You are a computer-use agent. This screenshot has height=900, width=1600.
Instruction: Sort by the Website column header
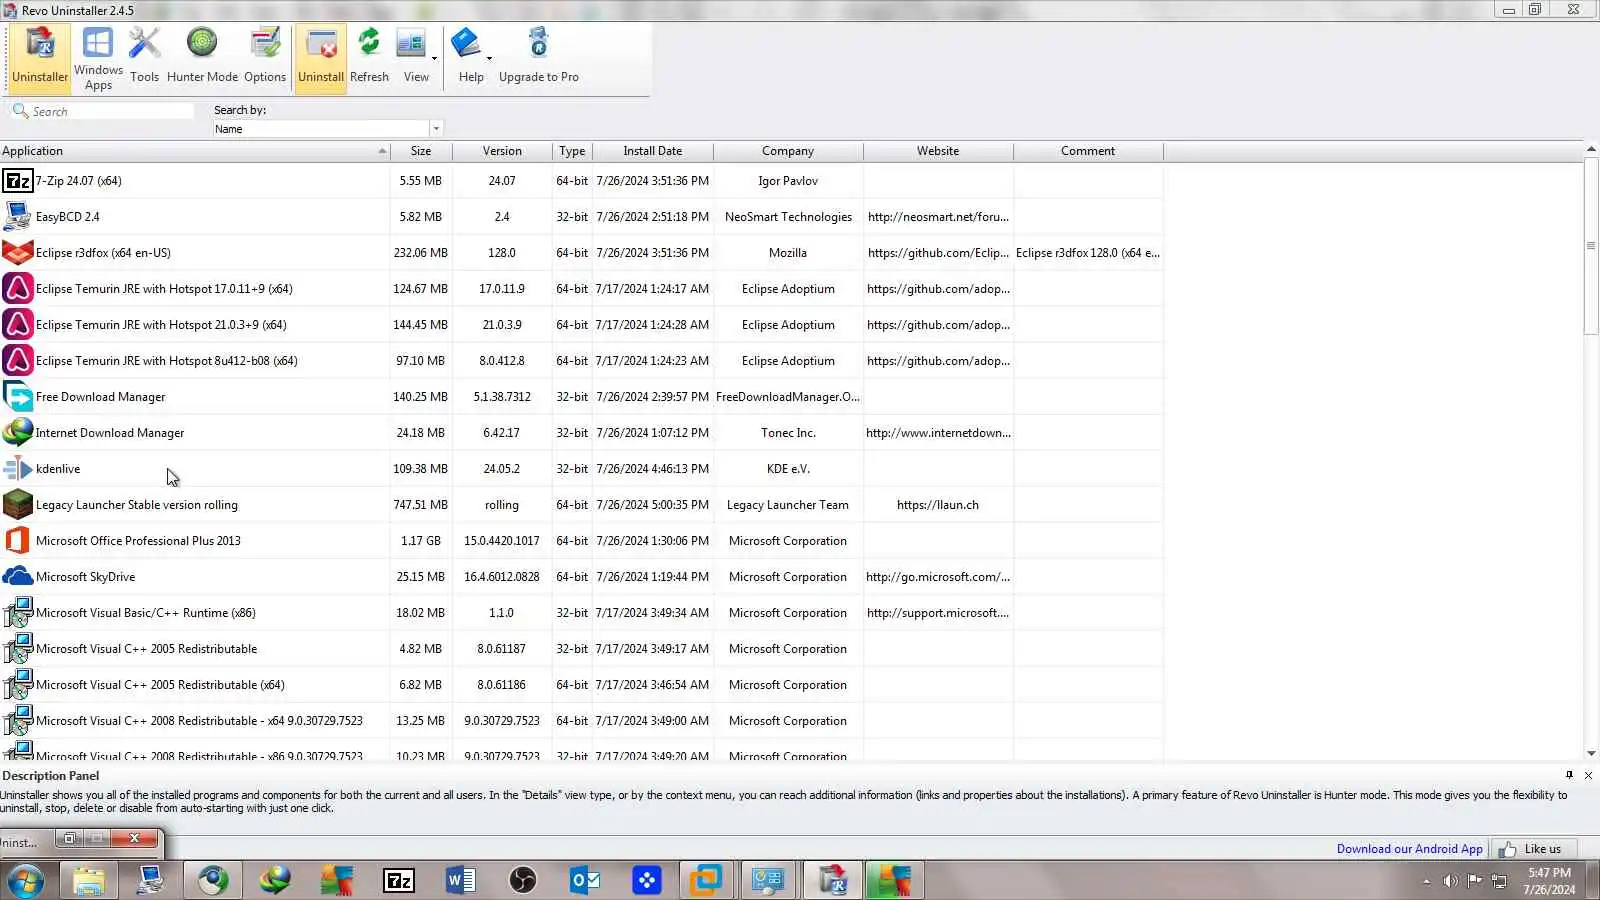(x=938, y=151)
